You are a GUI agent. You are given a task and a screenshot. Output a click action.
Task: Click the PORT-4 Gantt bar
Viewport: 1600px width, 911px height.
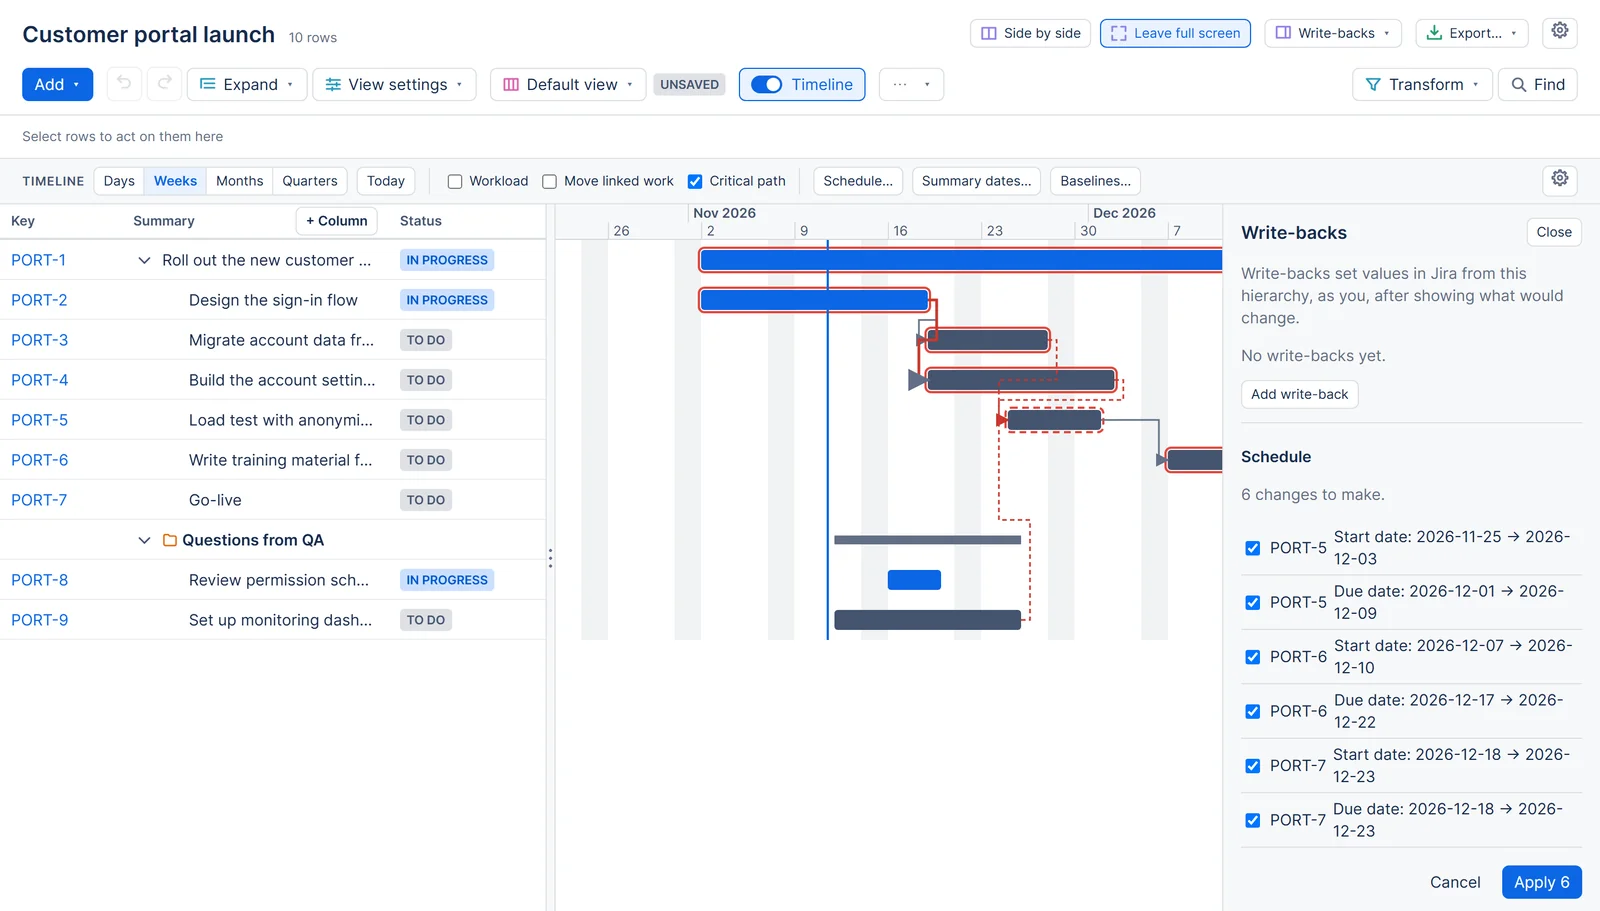pyautogui.click(x=1020, y=380)
